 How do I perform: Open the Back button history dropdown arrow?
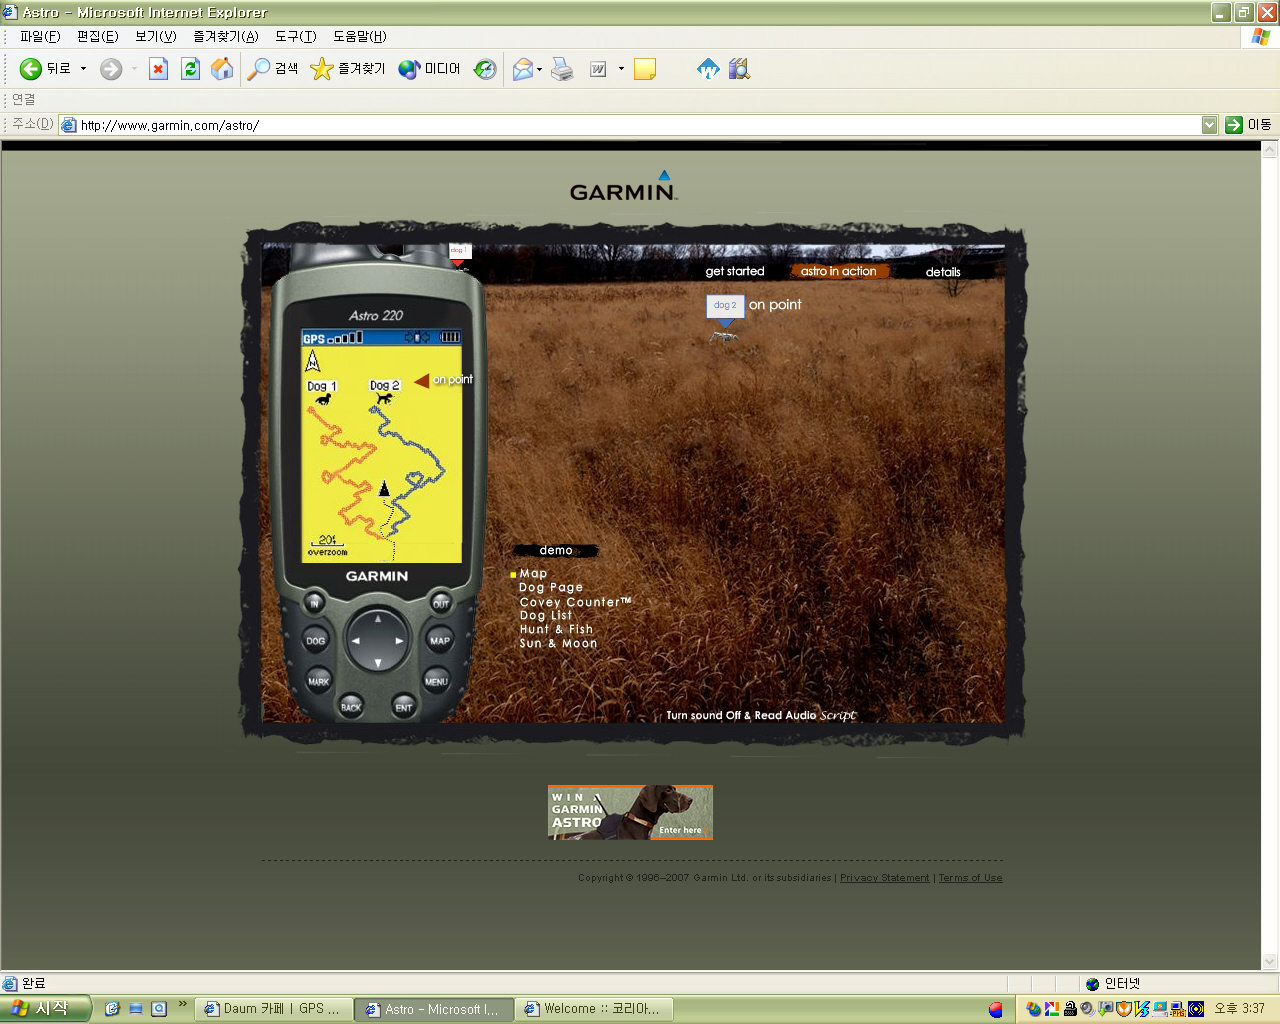tap(83, 69)
